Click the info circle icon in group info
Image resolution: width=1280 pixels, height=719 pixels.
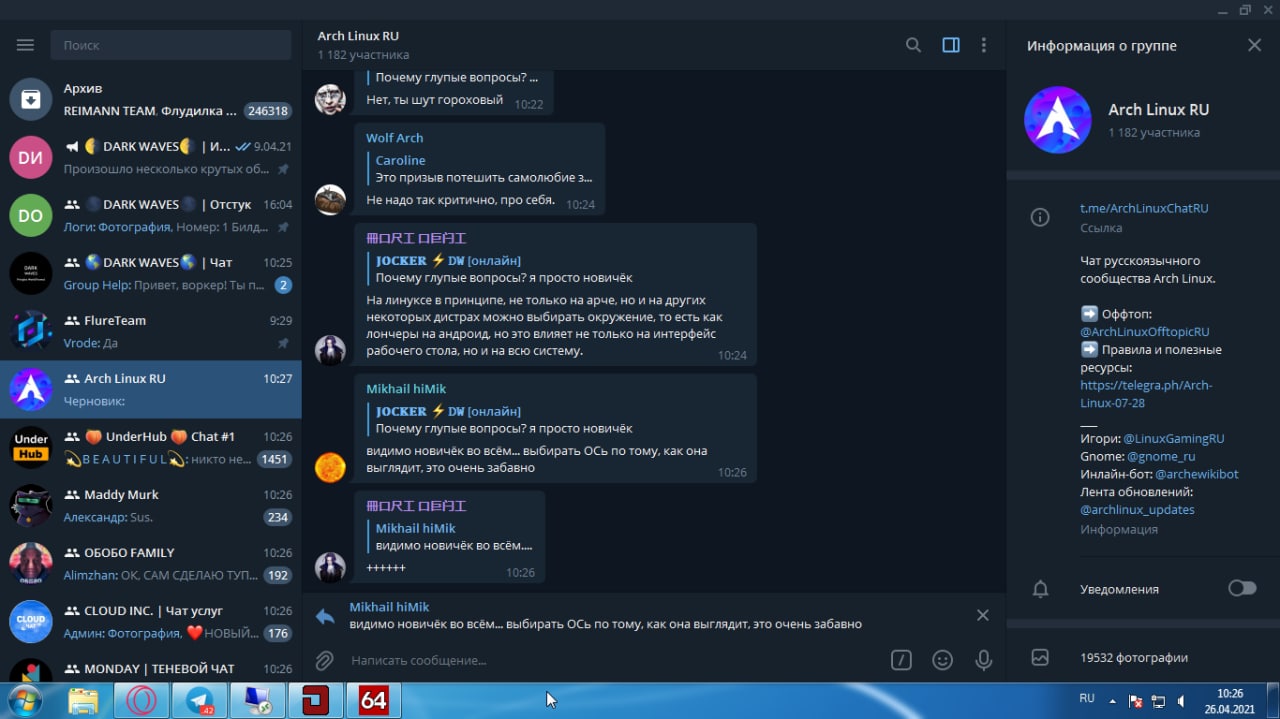coord(1040,217)
